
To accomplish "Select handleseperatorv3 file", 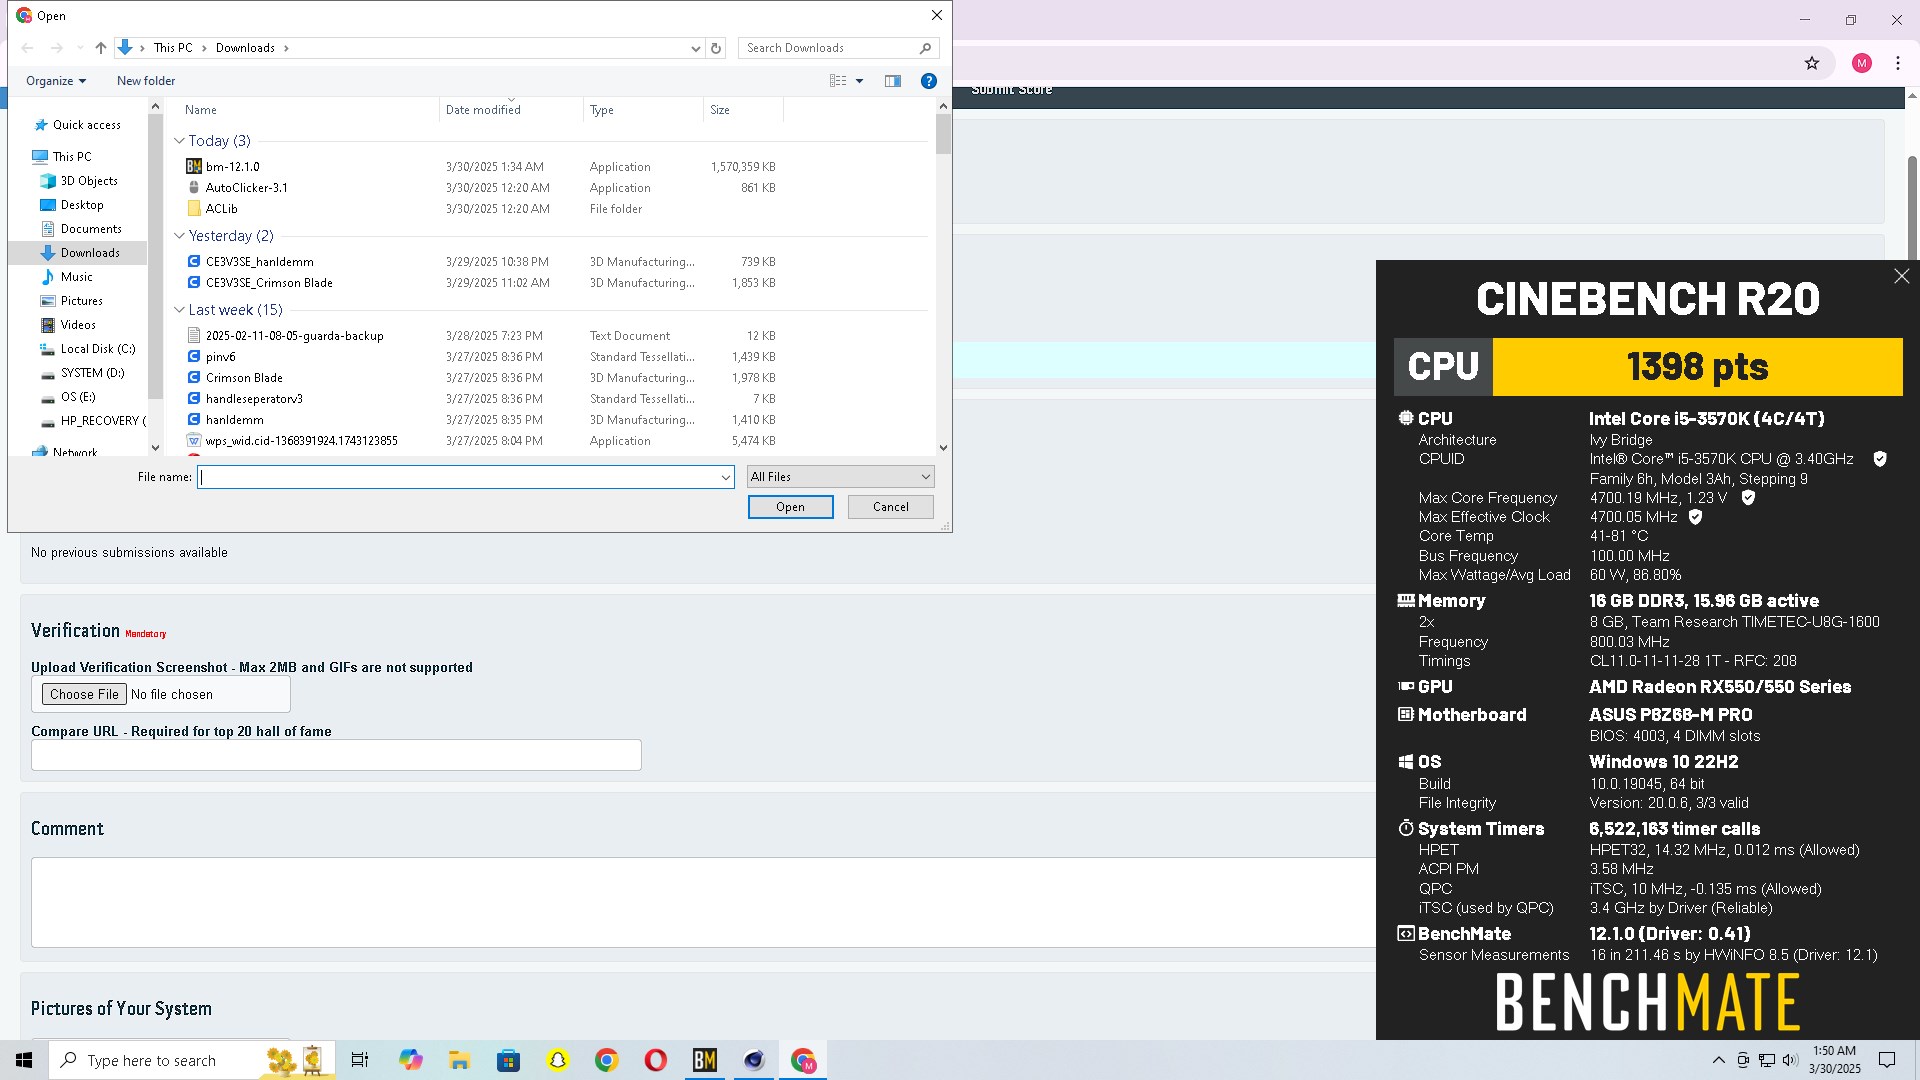I will (254, 399).
